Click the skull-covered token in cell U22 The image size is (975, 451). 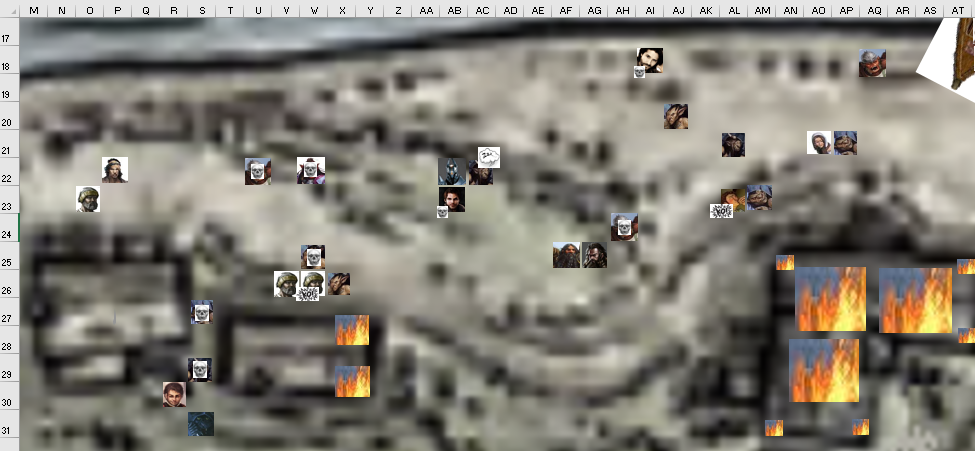257,171
